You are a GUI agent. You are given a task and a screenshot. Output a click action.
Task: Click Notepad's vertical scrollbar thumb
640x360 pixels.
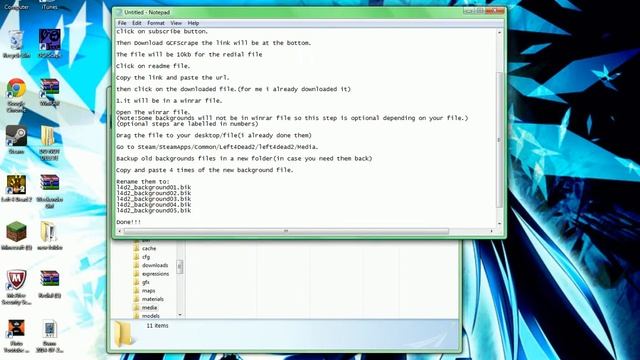pos(499,140)
